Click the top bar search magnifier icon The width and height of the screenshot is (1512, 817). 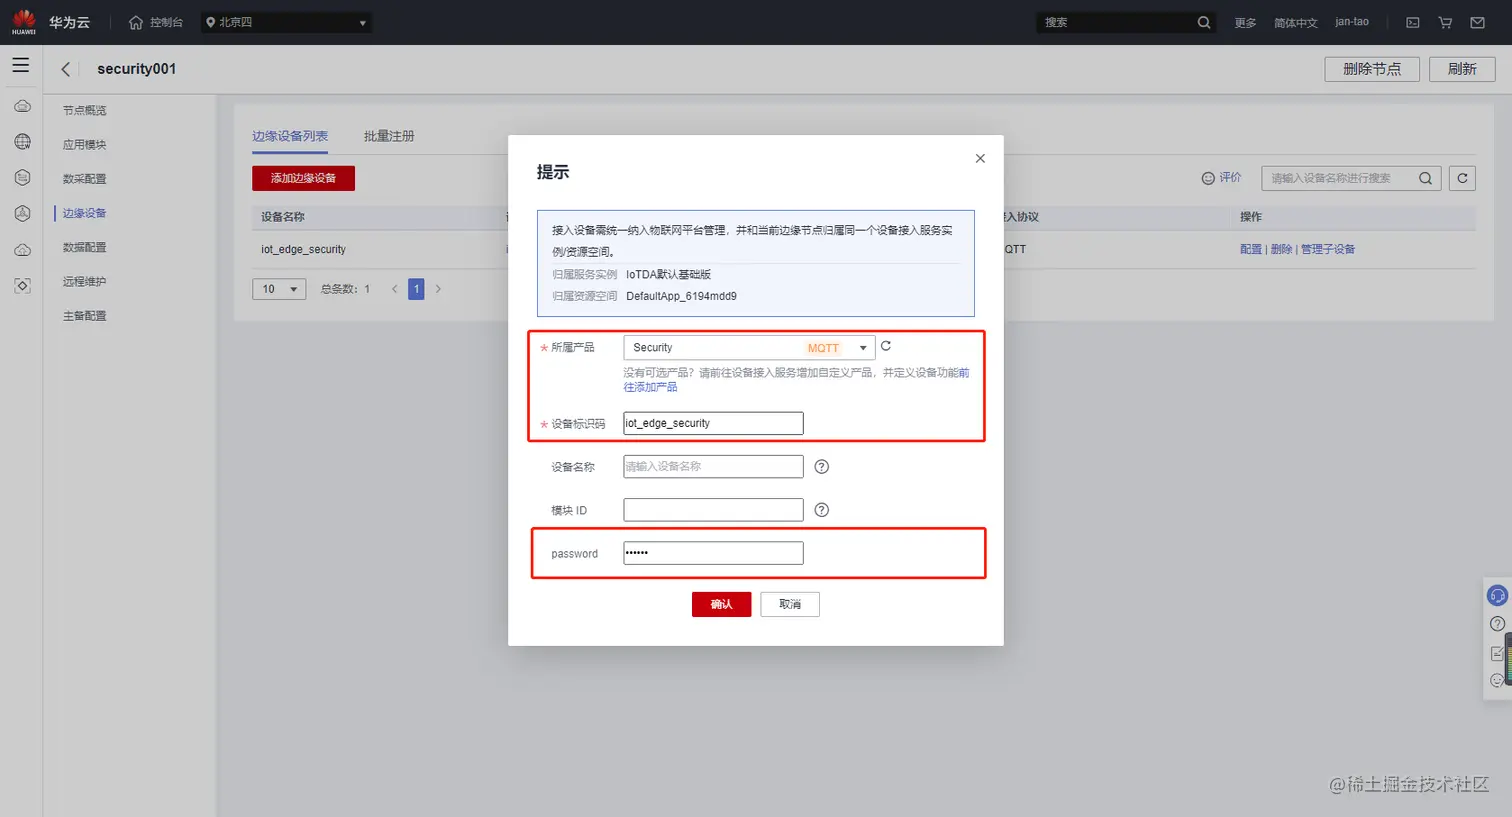(1204, 22)
